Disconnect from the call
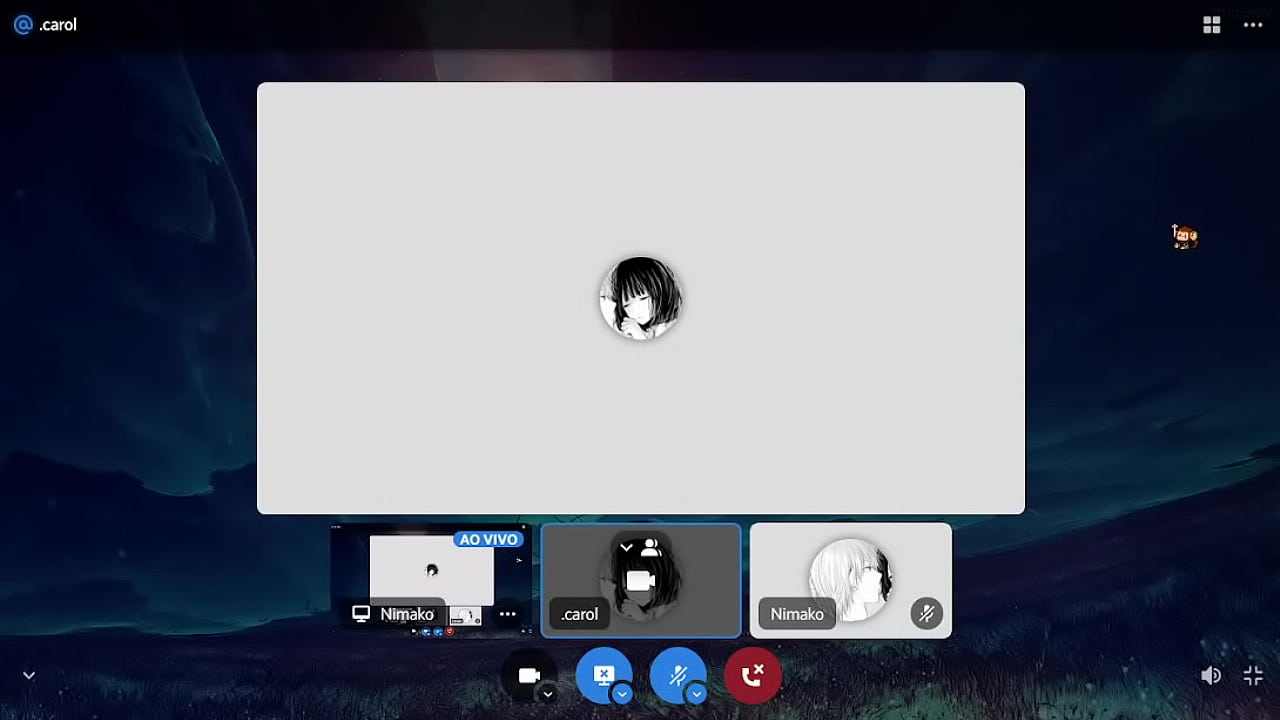The image size is (1280, 720). tap(752, 676)
